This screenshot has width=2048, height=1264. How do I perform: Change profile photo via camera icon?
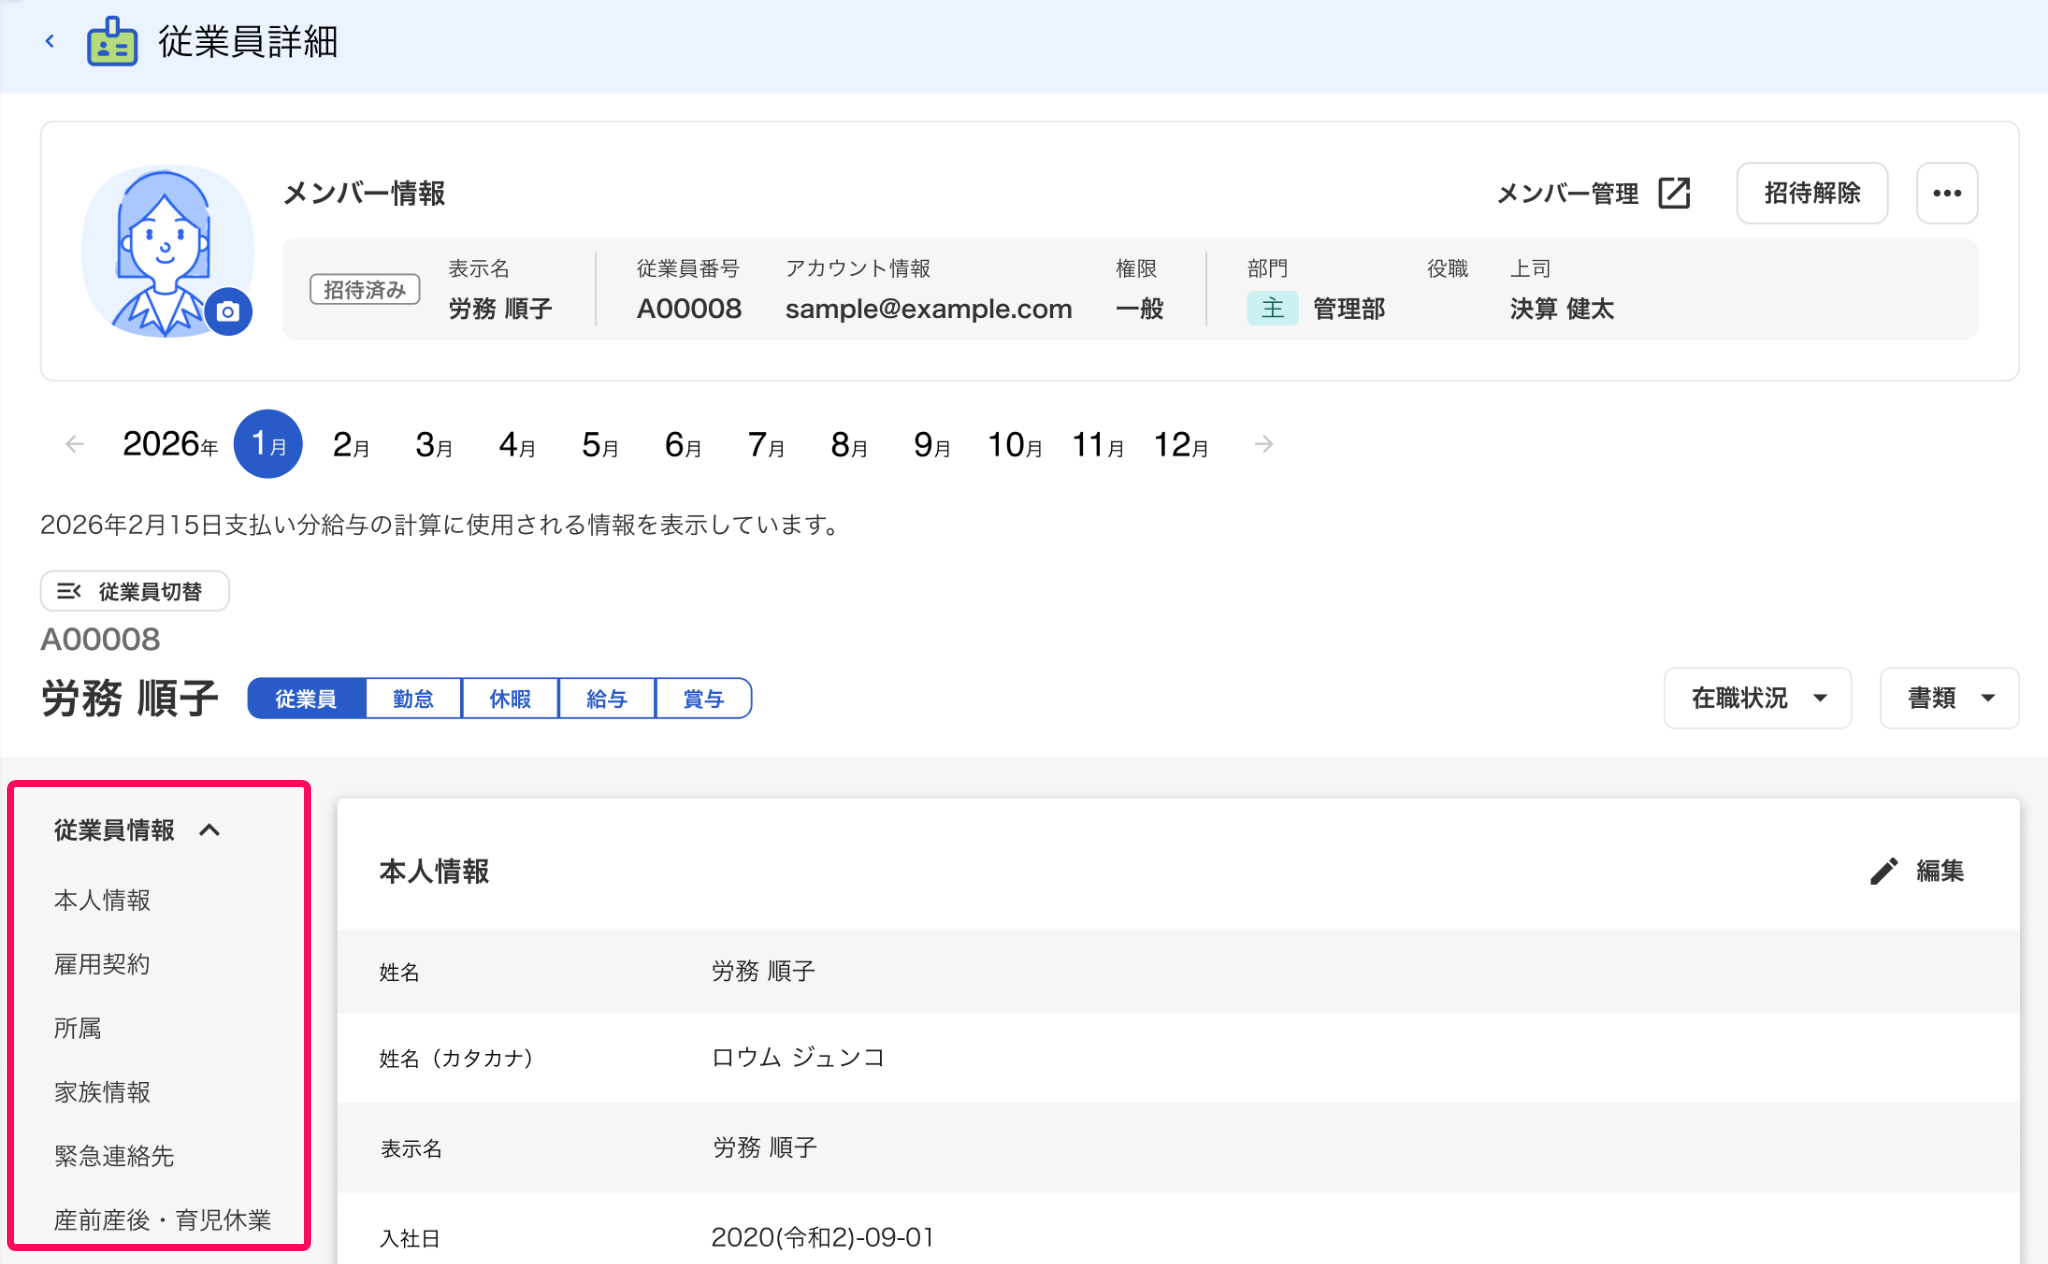click(228, 311)
